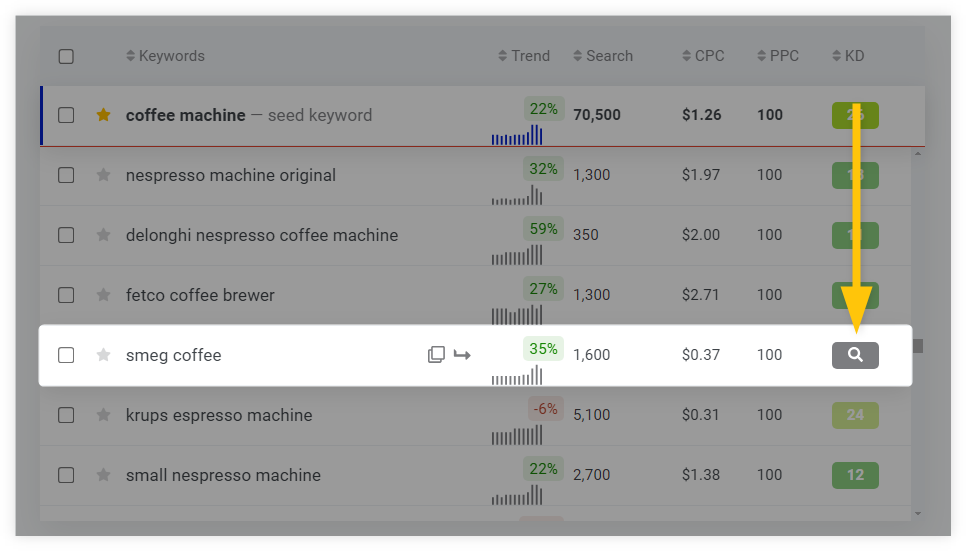Copy the smeg coffee keyword

tap(436, 354)
